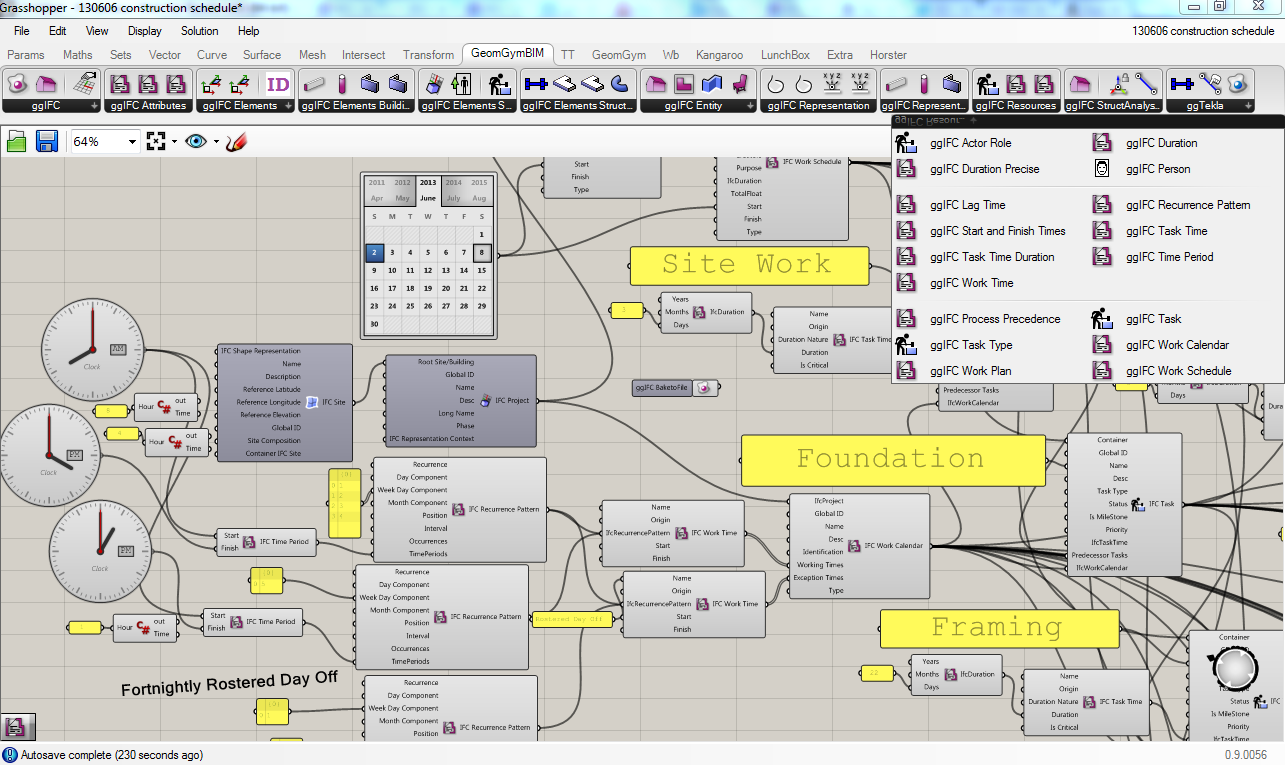Toggle the AM indicator on the clock
The width and height of the screenshot is (1285, 765).
click(x=119, y=350)
